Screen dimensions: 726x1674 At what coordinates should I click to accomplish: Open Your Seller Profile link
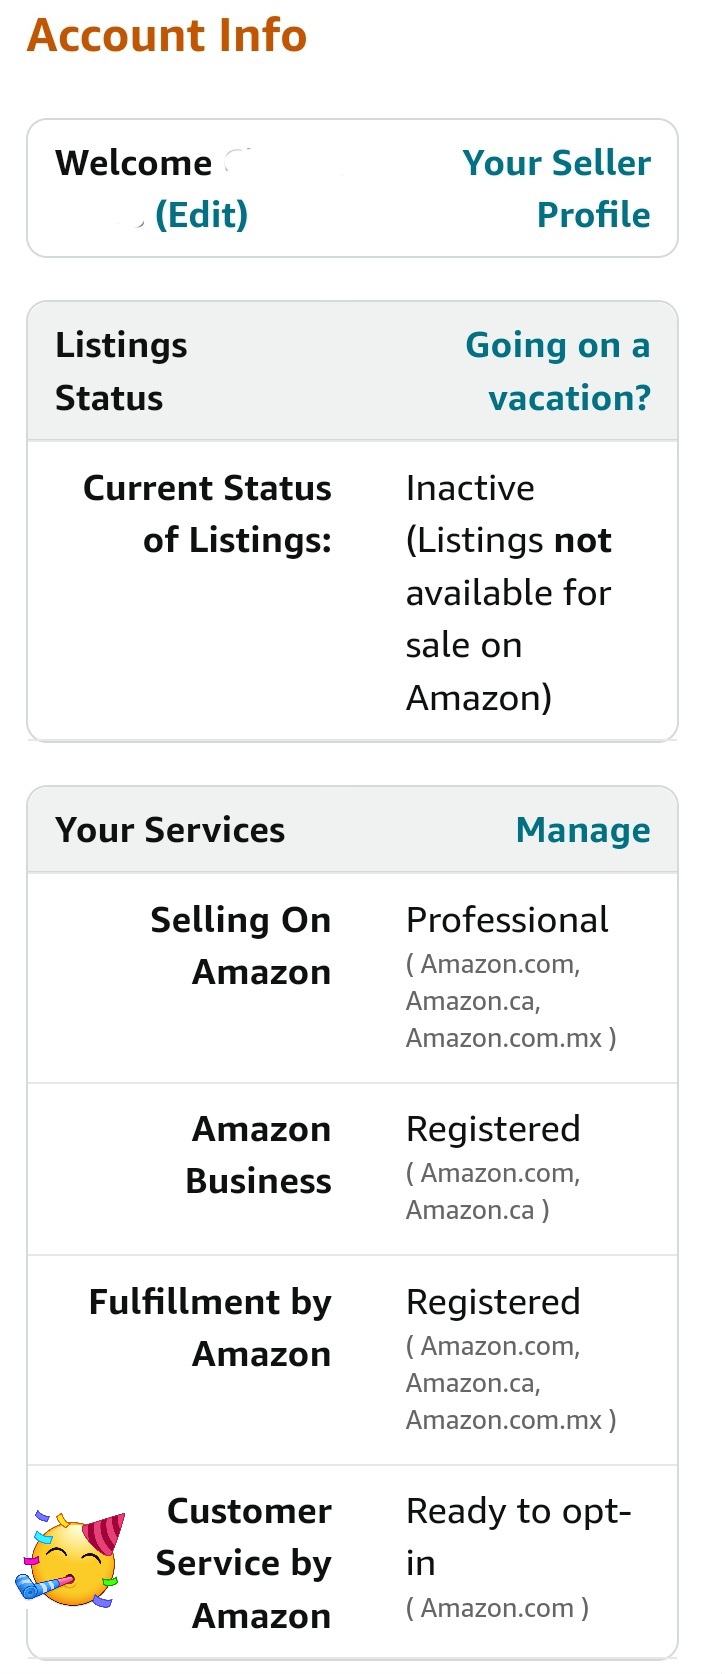click(x=556, y=189)
